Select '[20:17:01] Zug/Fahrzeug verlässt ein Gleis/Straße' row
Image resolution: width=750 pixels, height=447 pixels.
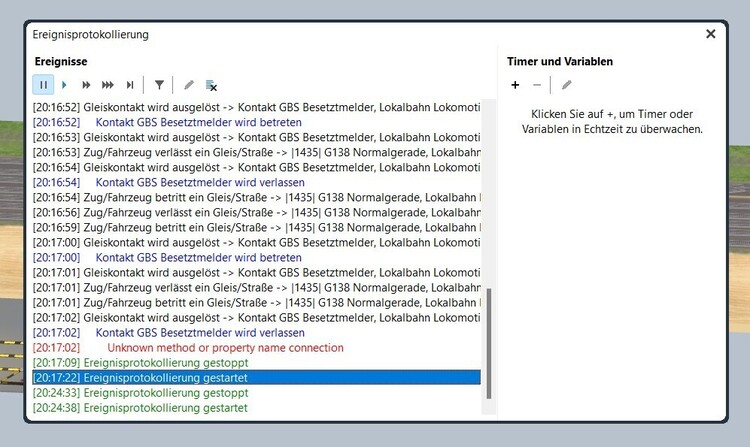(256, 287)
